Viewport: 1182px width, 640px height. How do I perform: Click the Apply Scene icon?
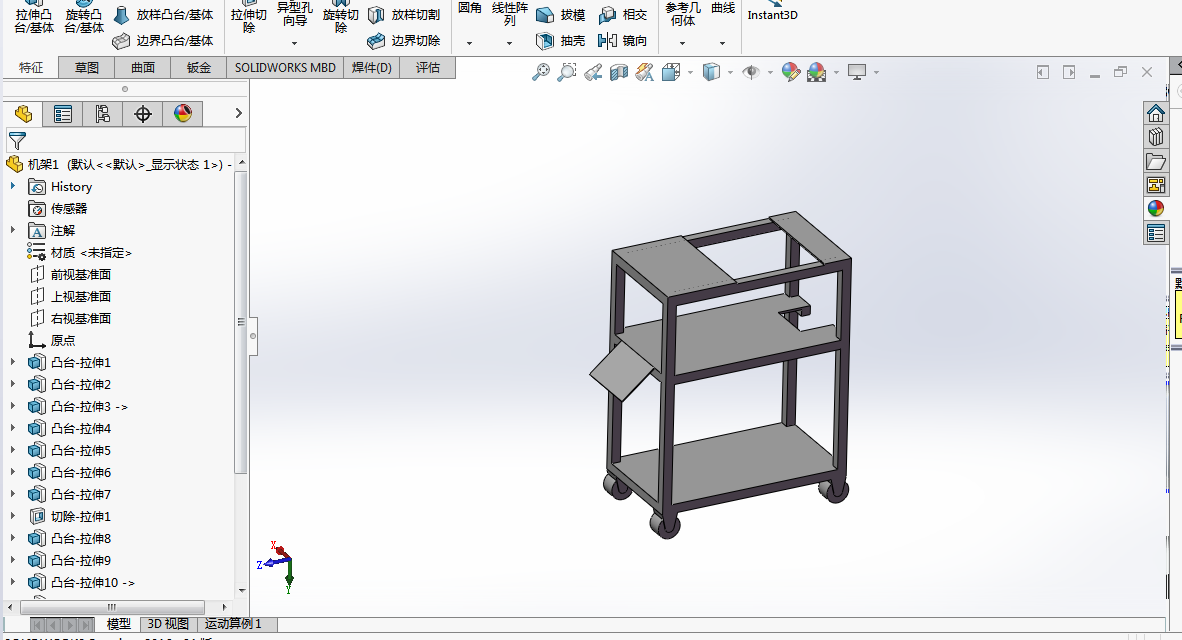(x=816, y=72)
